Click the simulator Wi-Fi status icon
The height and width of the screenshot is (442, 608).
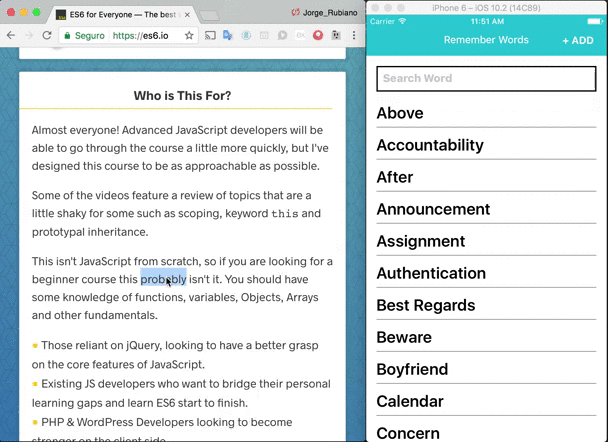(402, 21)
